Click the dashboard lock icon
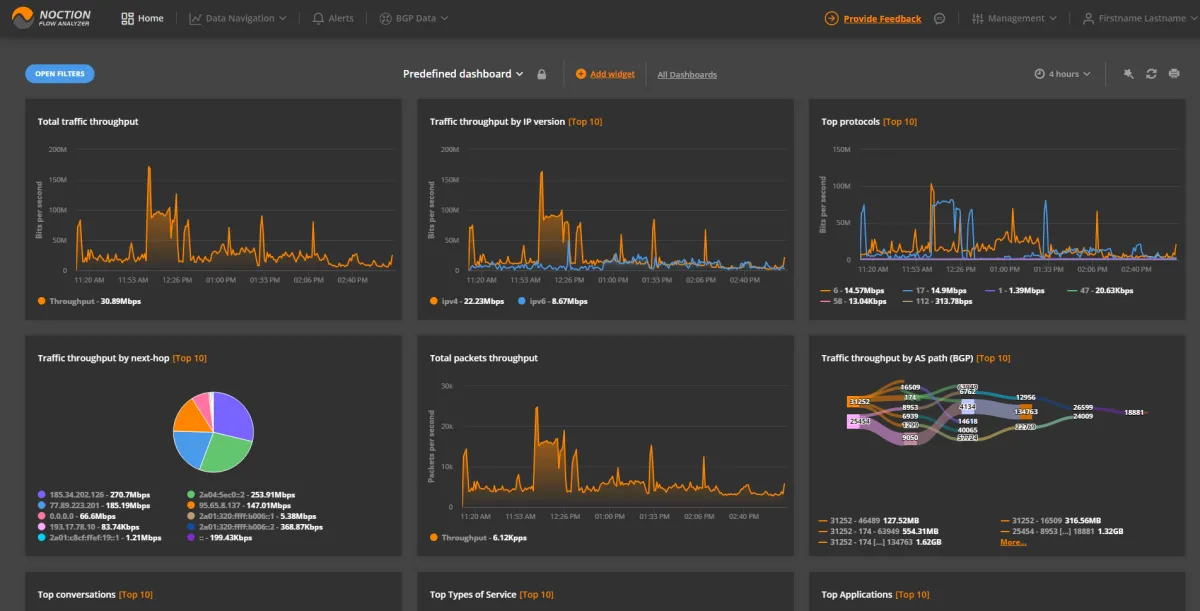The height and width of the screenshot is (611, 1200). coord(541,74)
